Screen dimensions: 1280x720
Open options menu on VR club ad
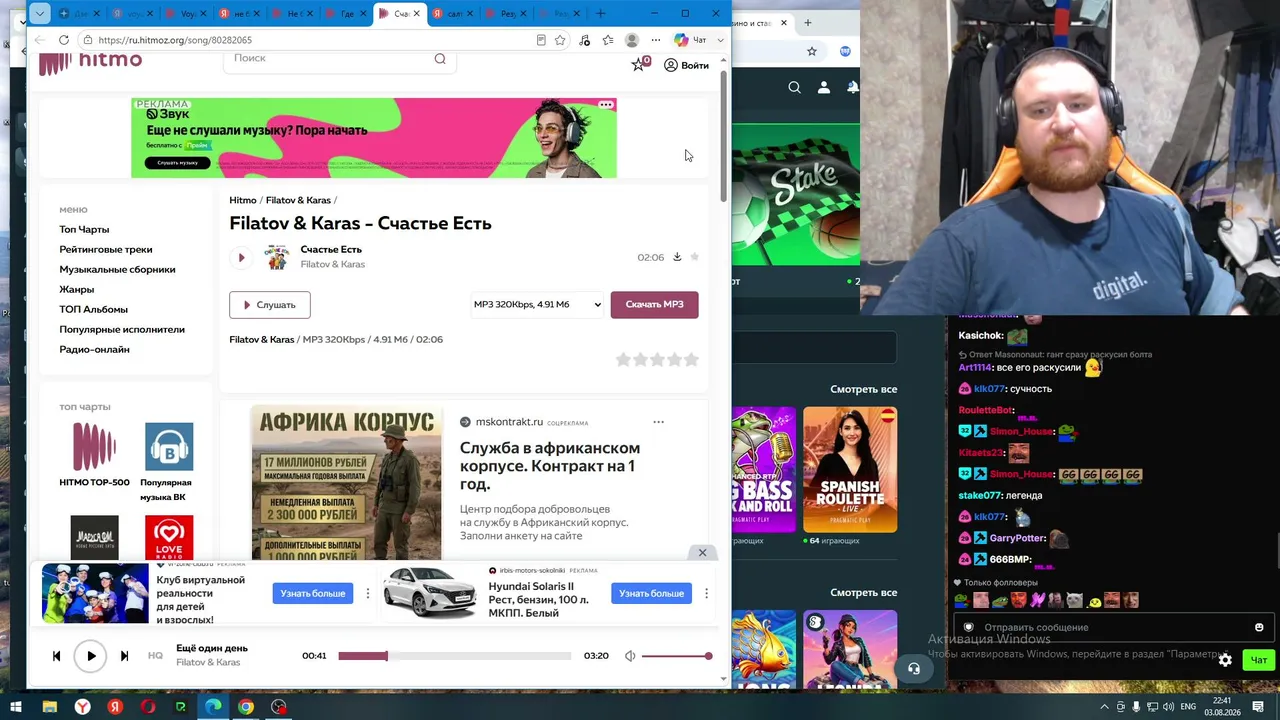(367, 593)
